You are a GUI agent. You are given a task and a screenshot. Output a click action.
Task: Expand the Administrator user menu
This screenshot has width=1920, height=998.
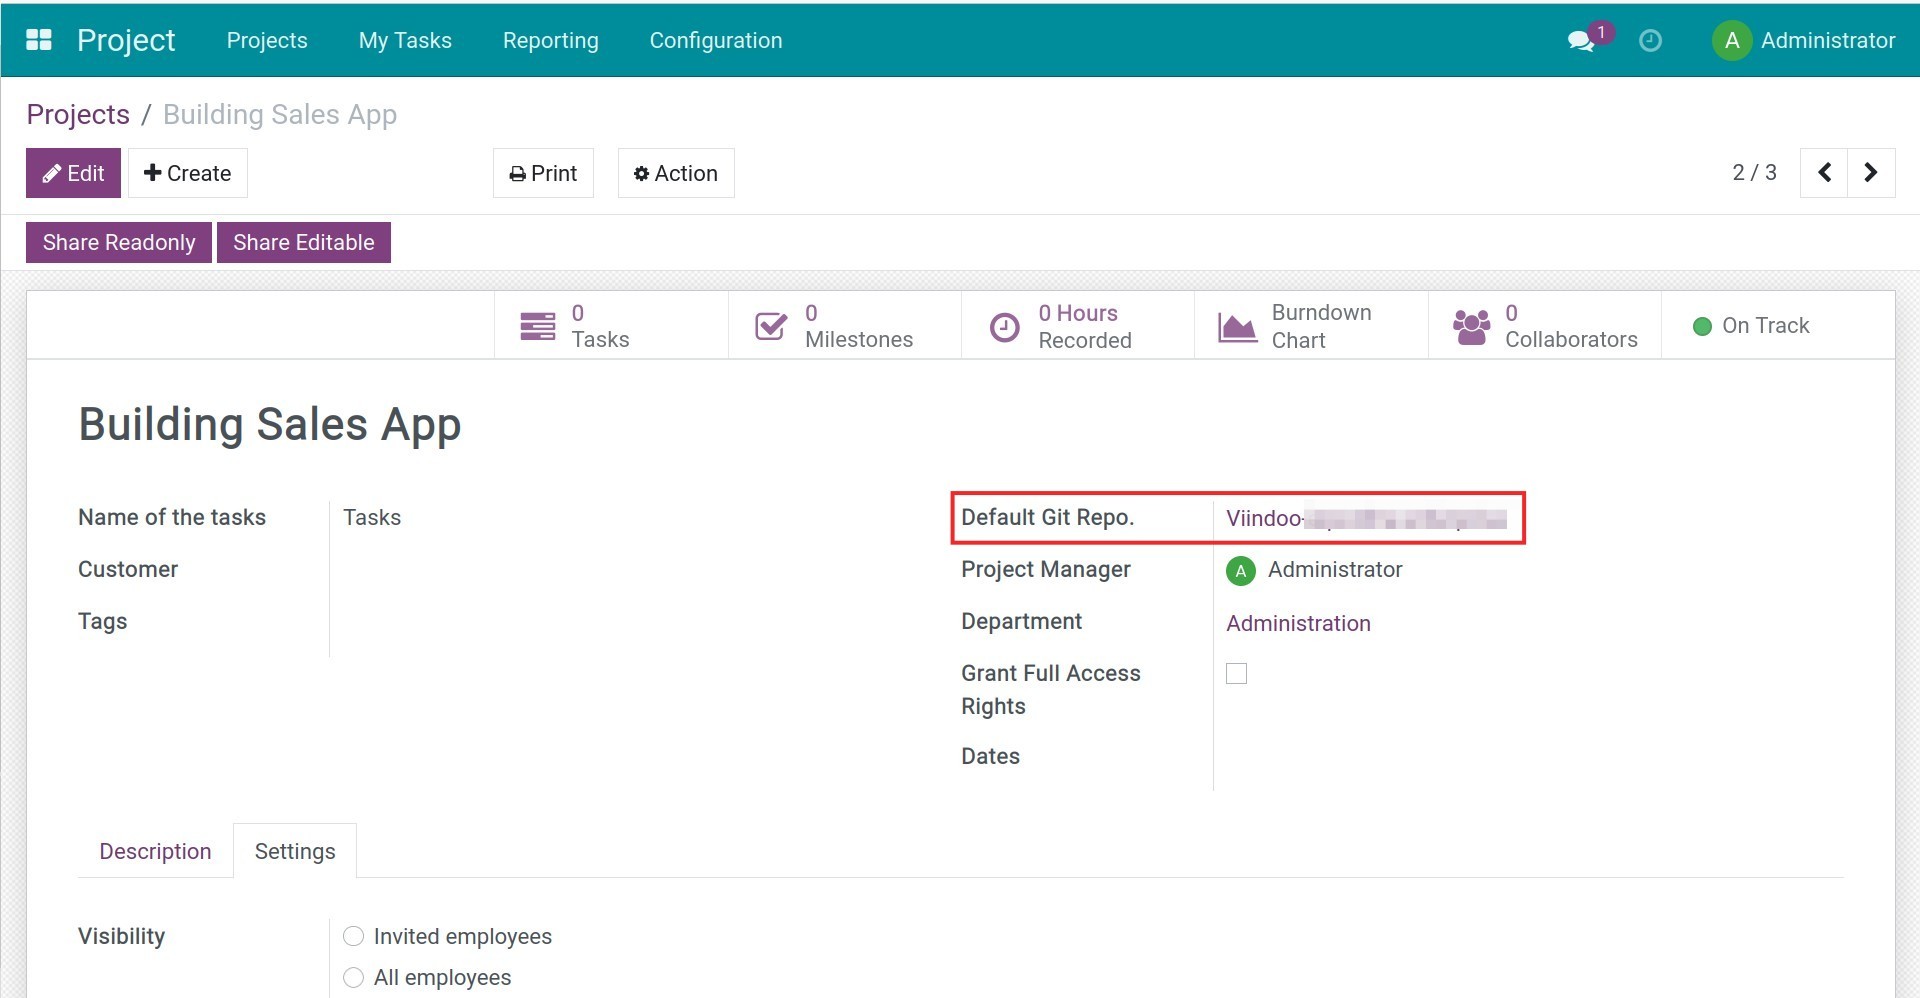click(x=1804, y=41)
